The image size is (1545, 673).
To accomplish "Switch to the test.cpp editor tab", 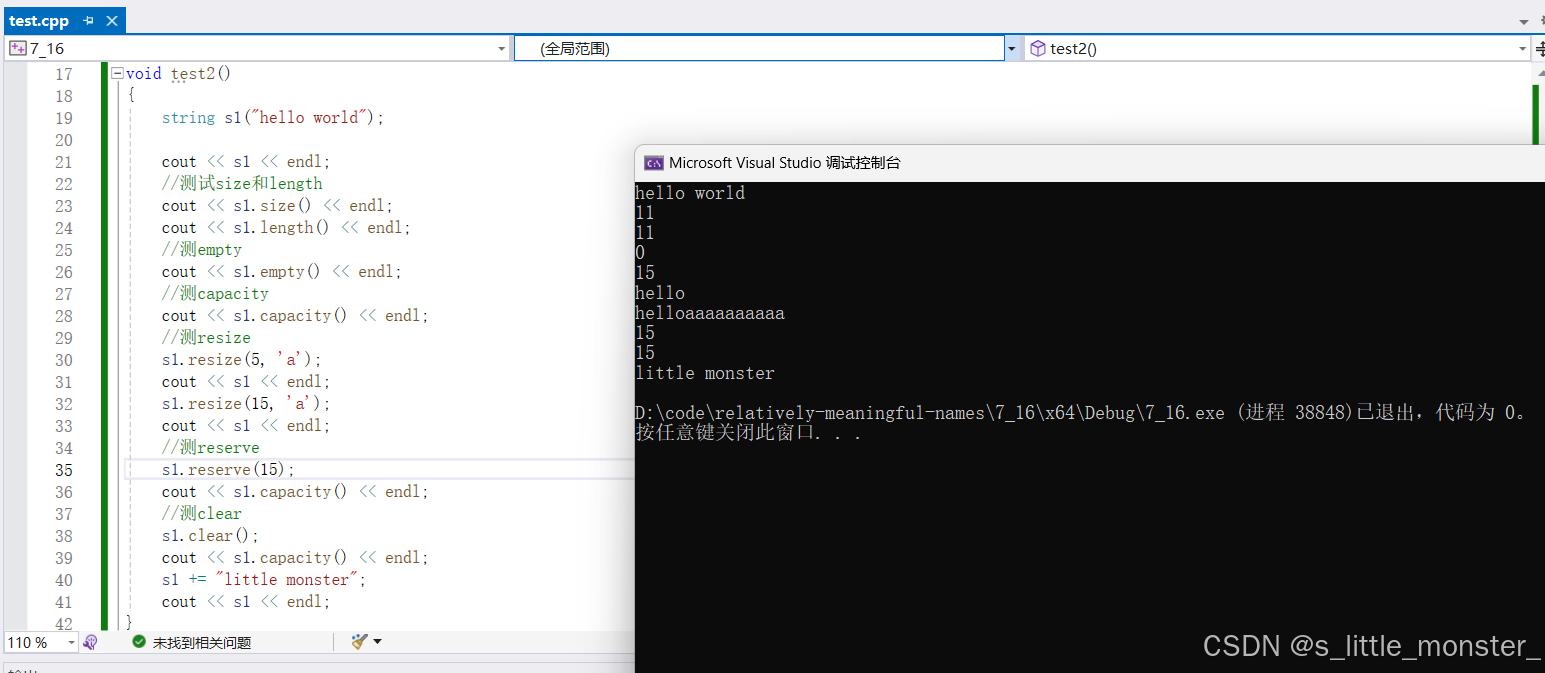I will coord(39,21).
